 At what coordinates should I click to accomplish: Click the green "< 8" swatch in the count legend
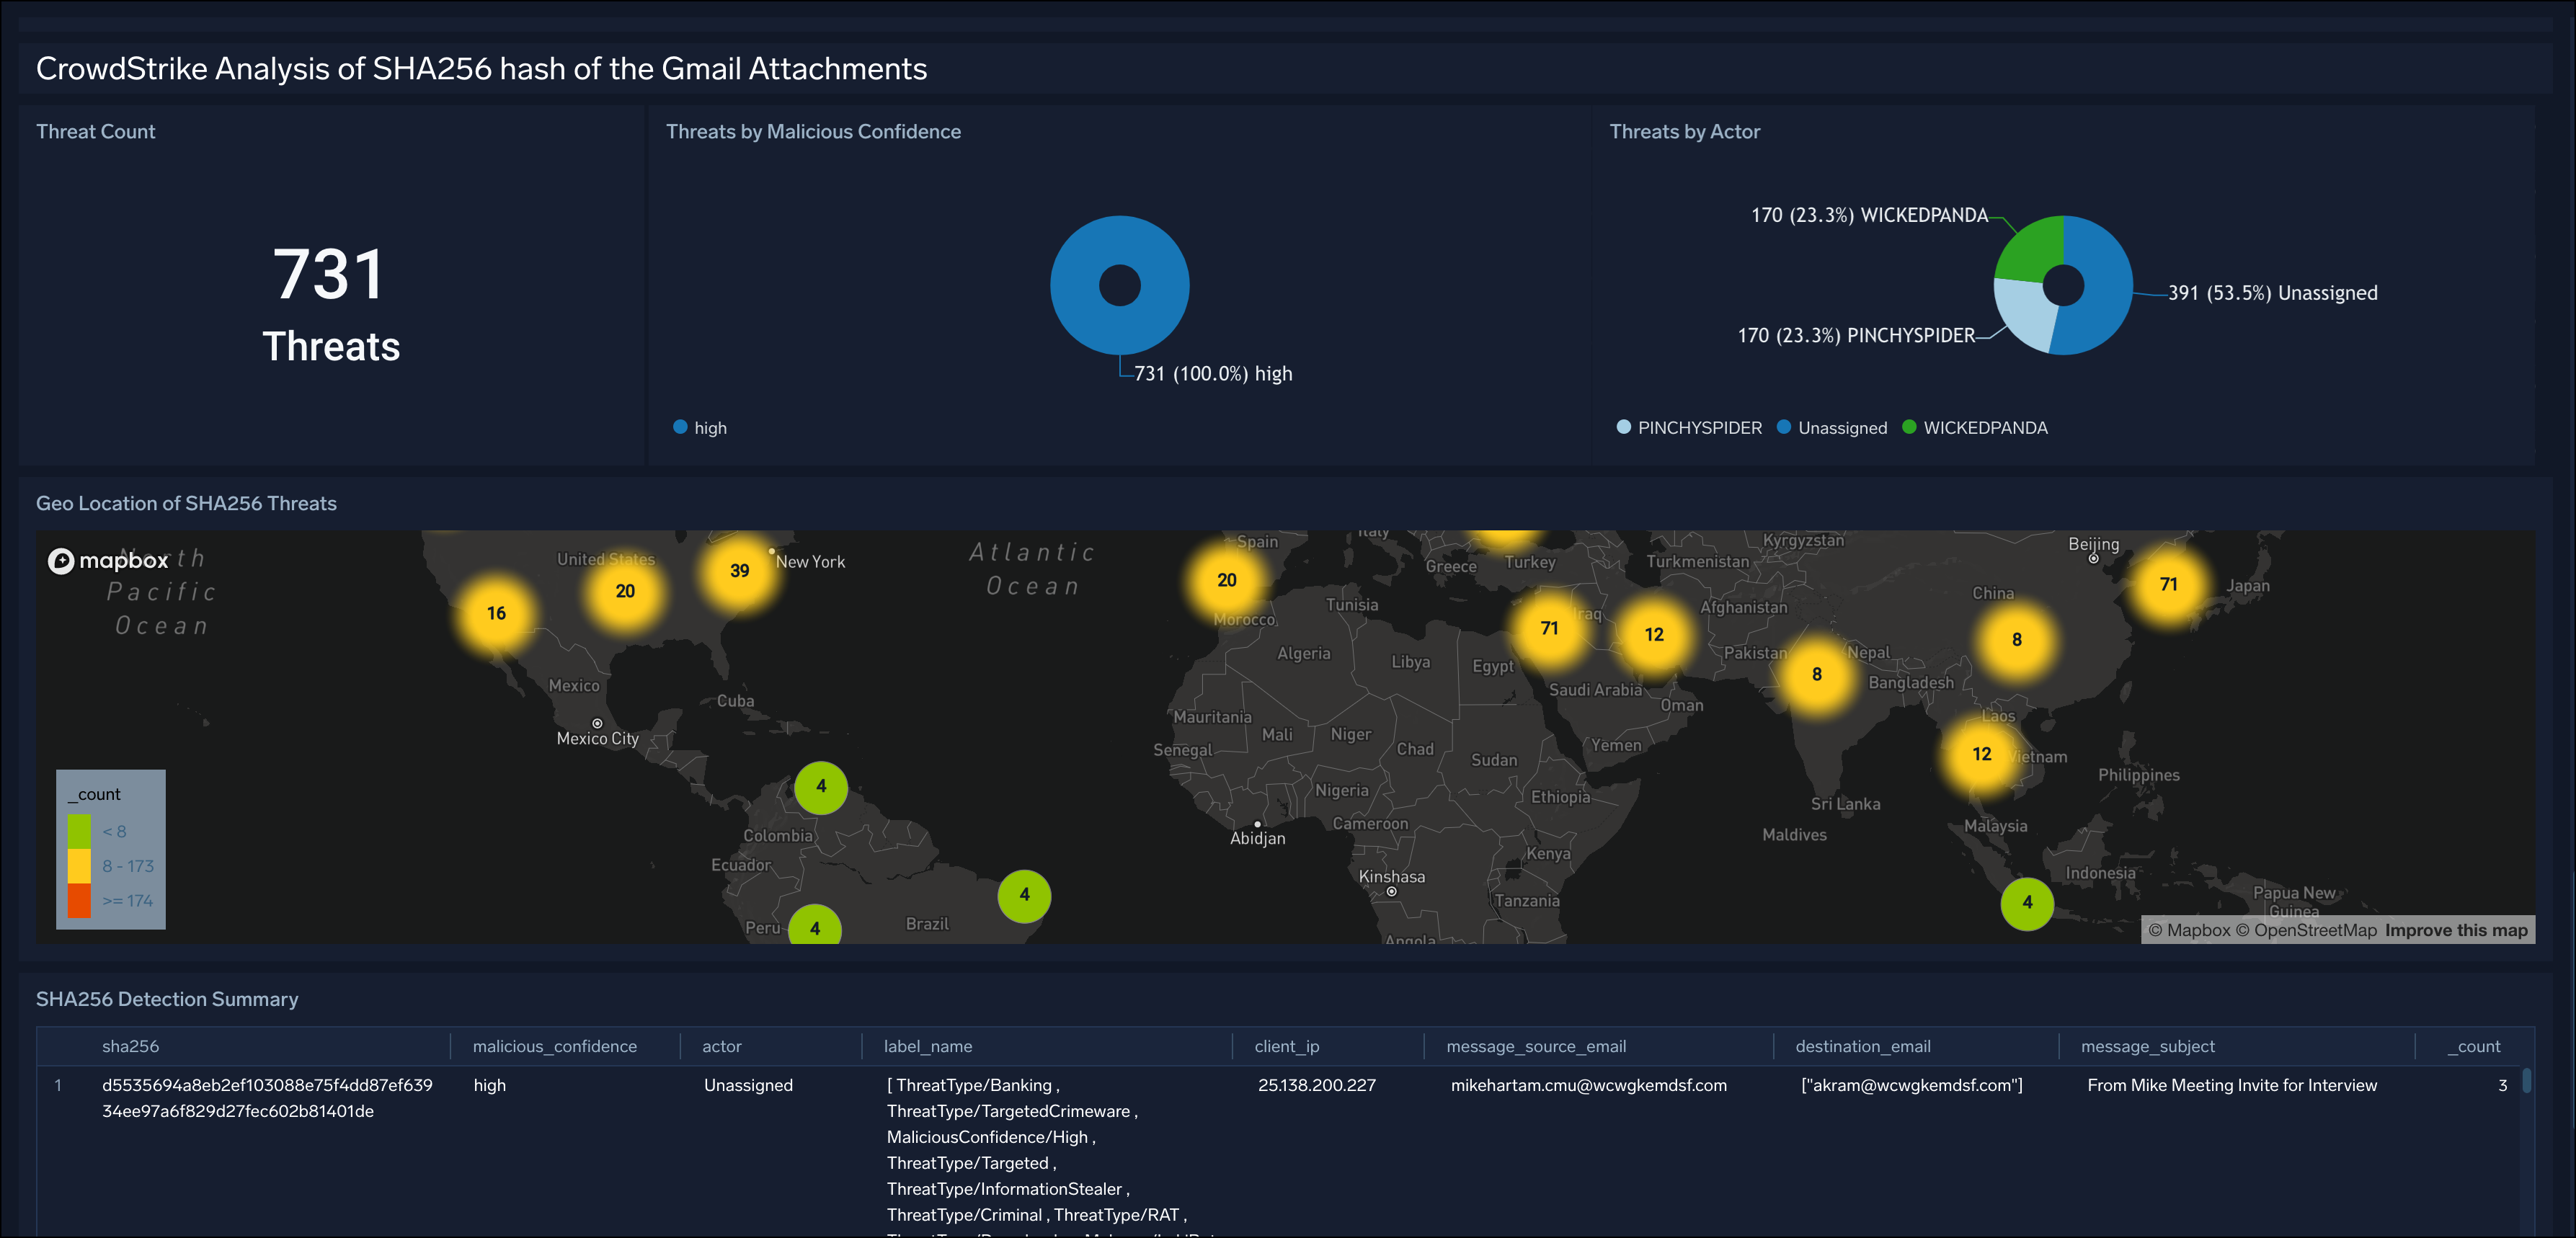click(81, 830)
